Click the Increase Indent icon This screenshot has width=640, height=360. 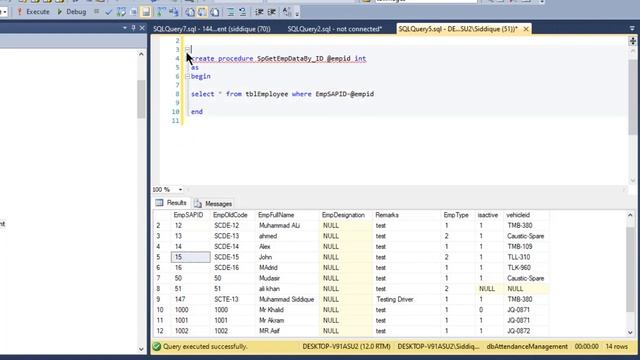(x=271, y=12)
